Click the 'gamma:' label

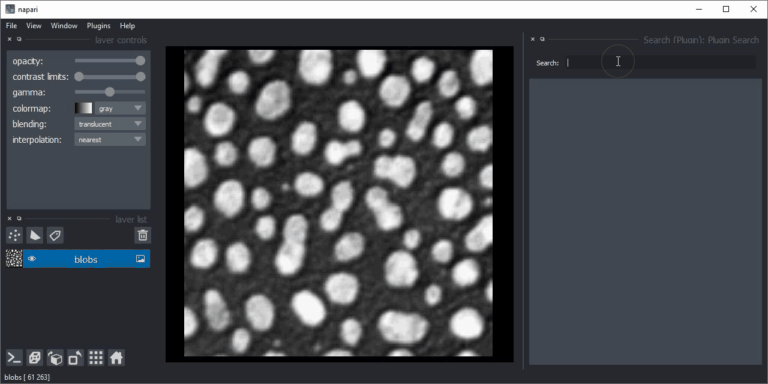tap(29, 93)
